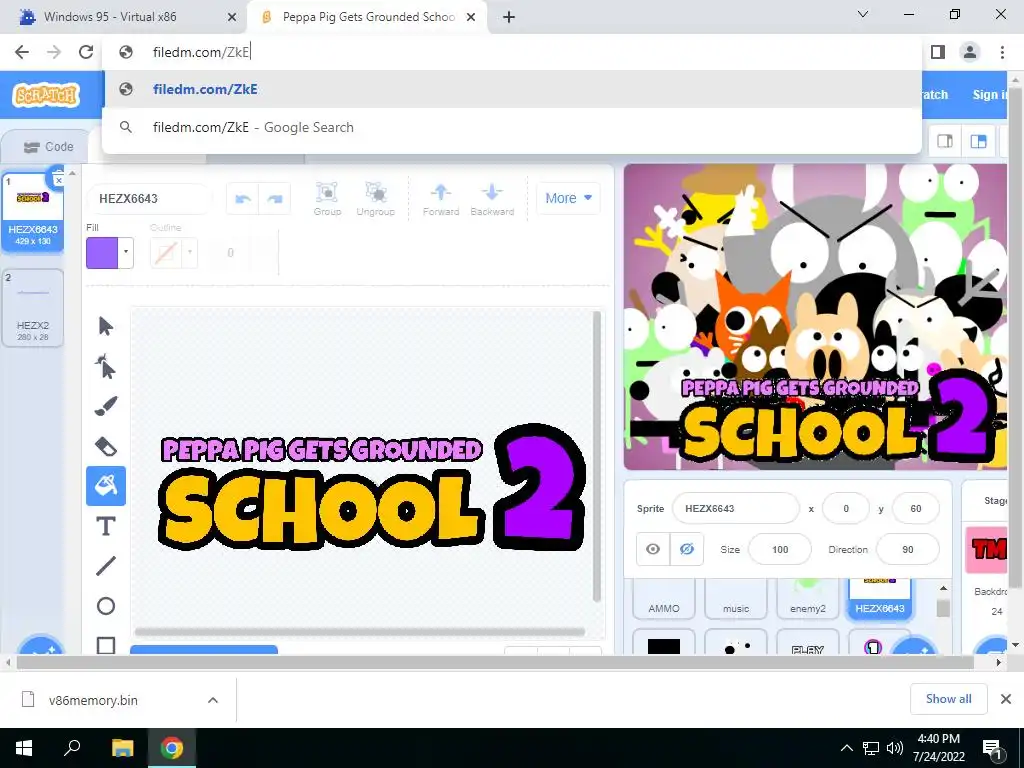Click the Ungroup icon
This screenshot has height=768, width=1024.
pyautogui.click(x=376, y=199)
